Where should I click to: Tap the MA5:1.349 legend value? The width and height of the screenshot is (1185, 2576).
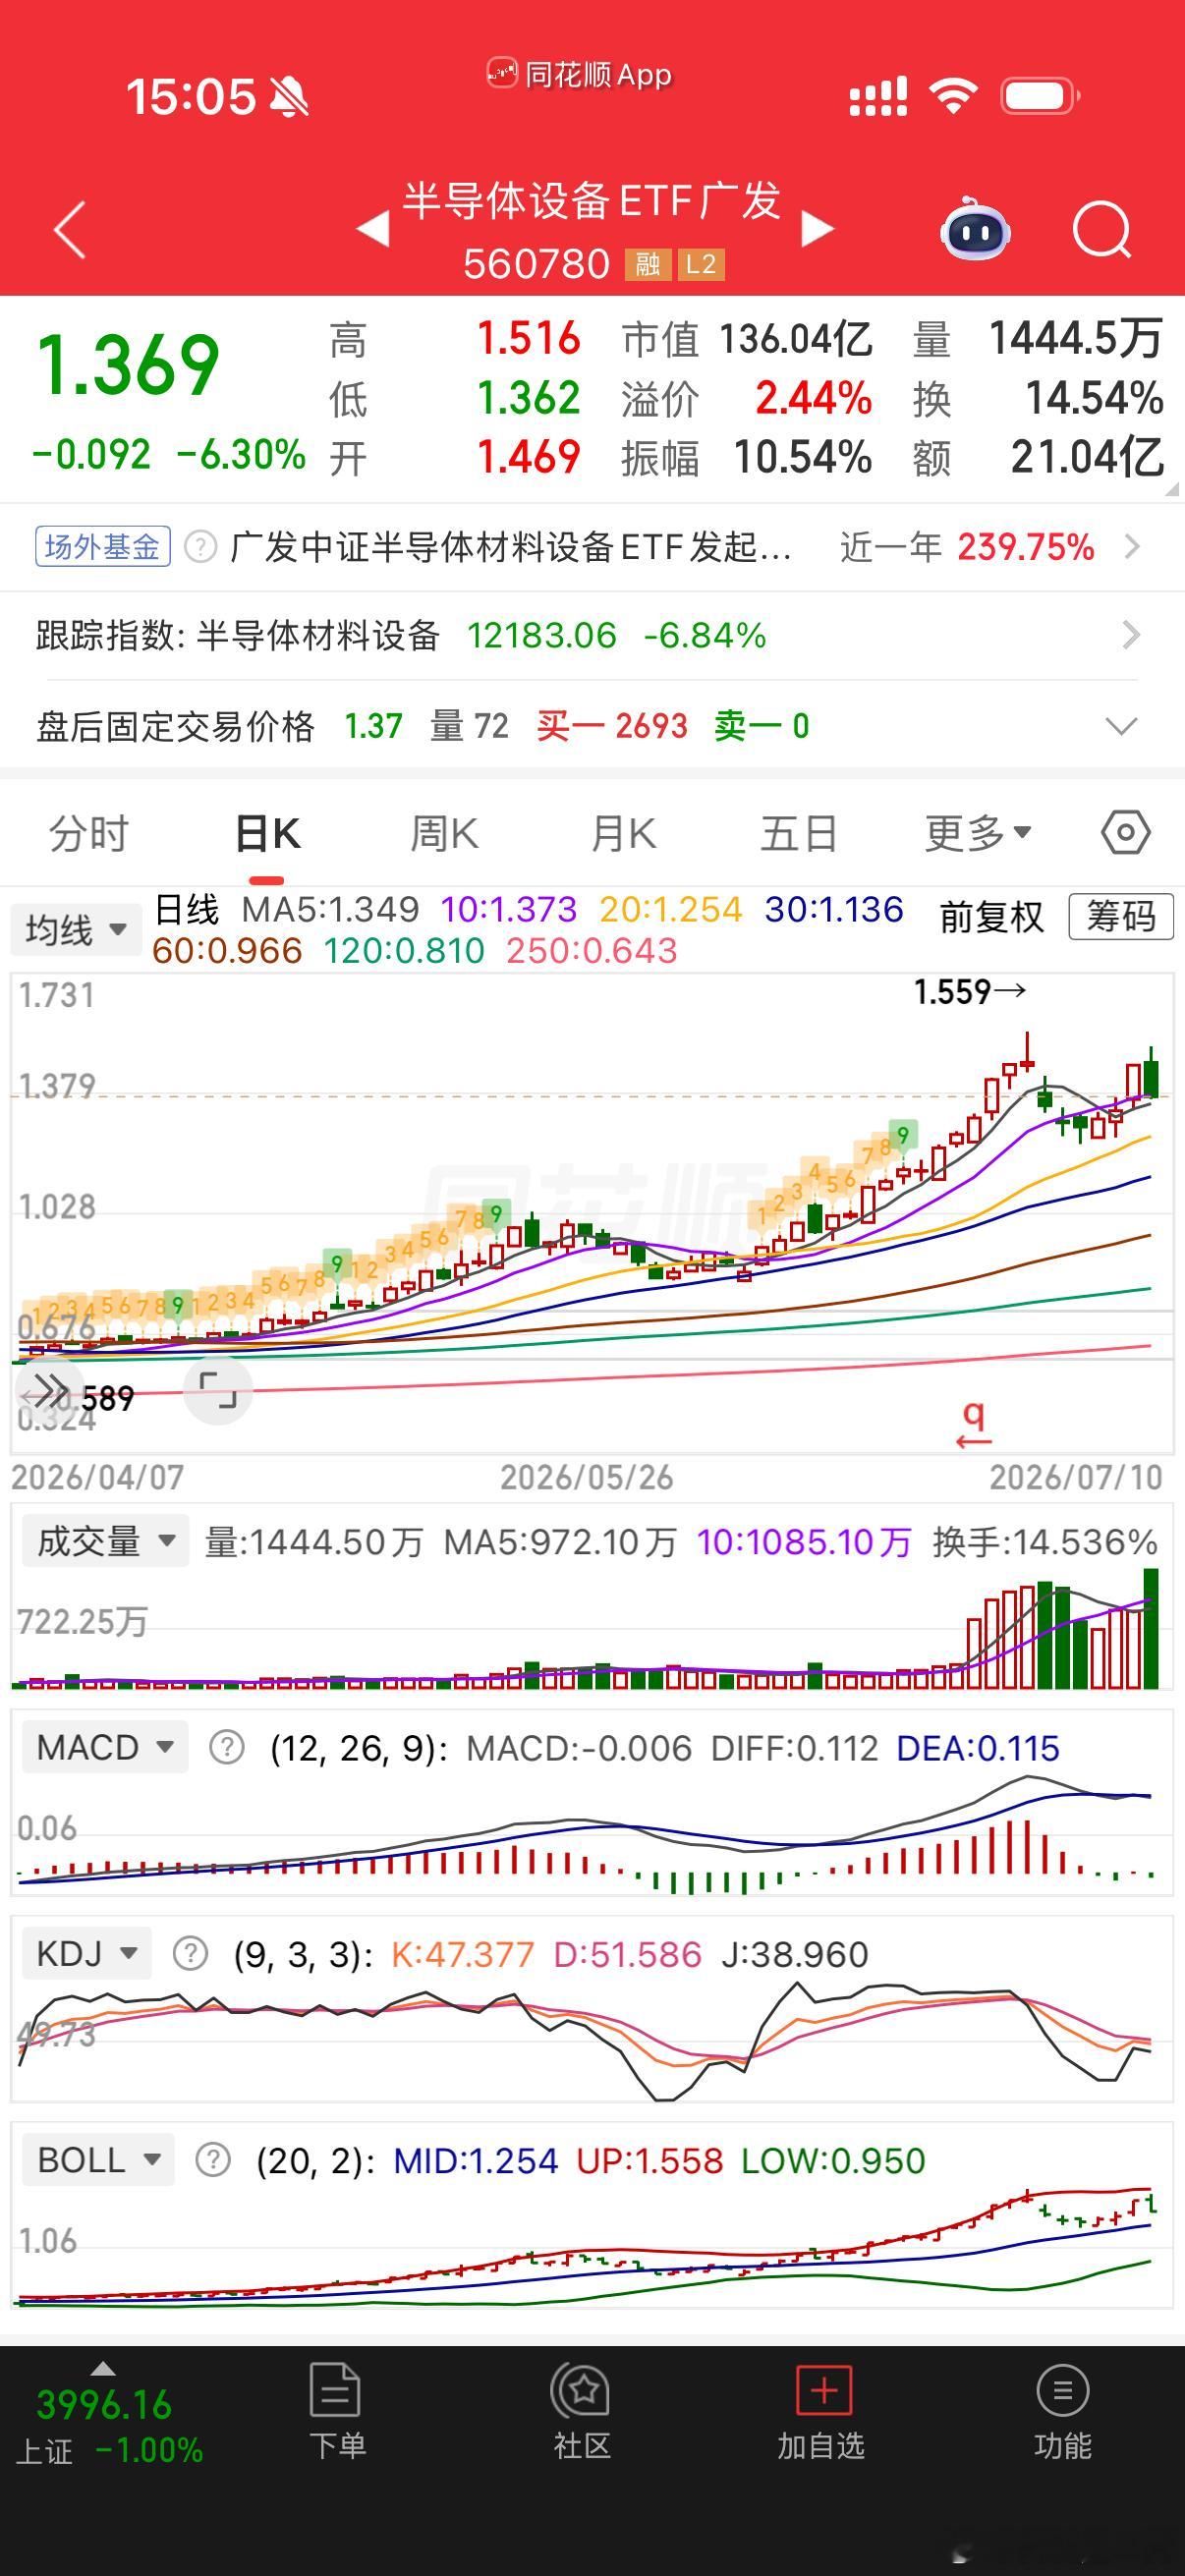coord(330,910)
